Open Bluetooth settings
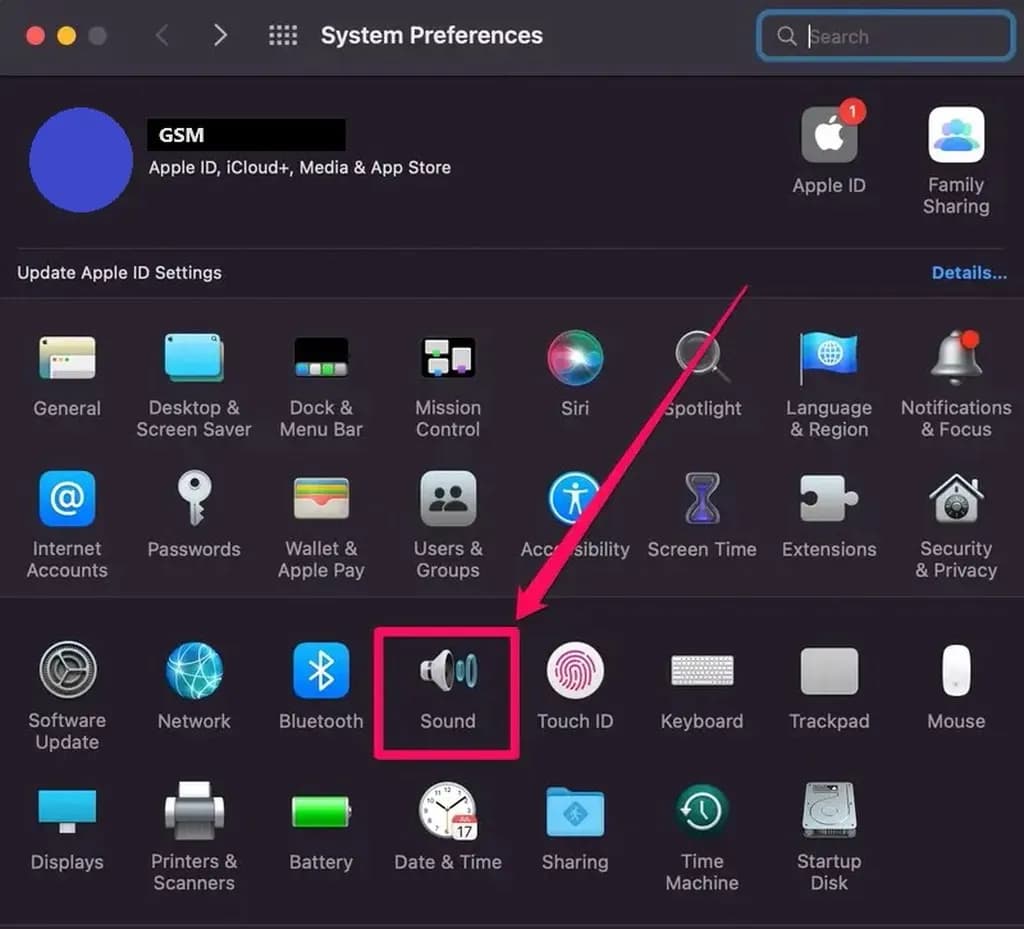This screenshot has height=929, width=1024. [x=321, y=672]
